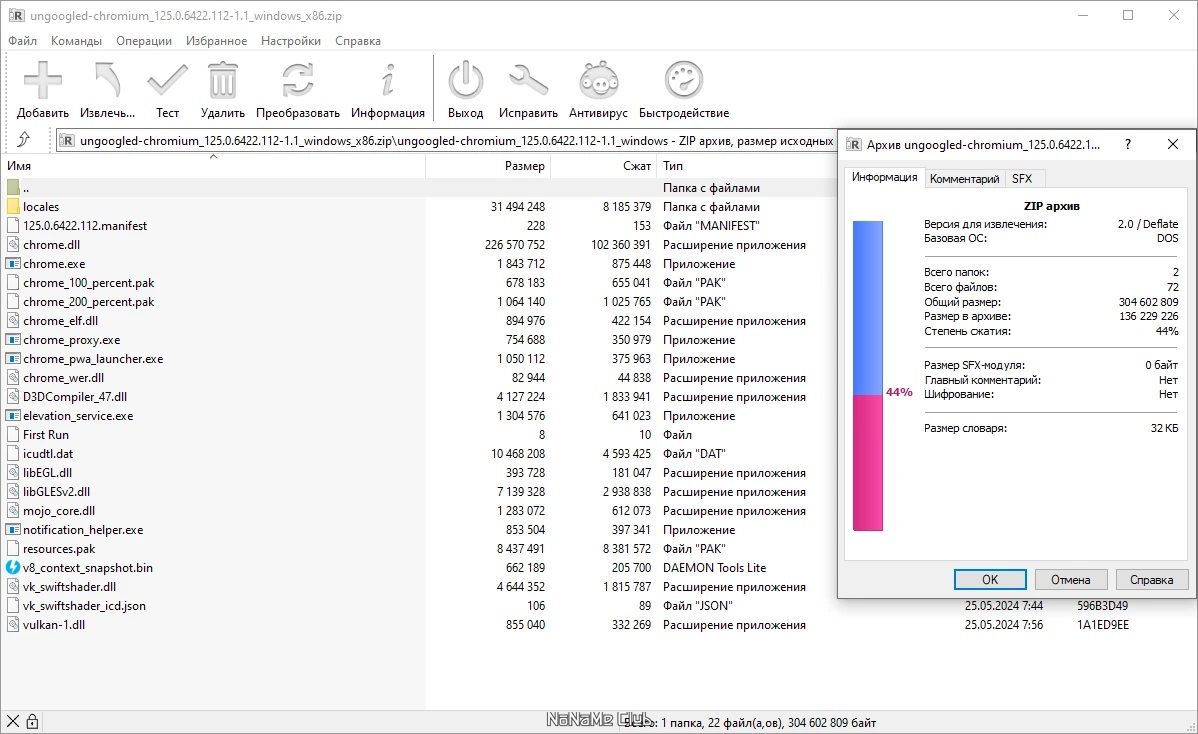Click the 44% compression ratio bar

pyautogui.click(x=868, y=376)
